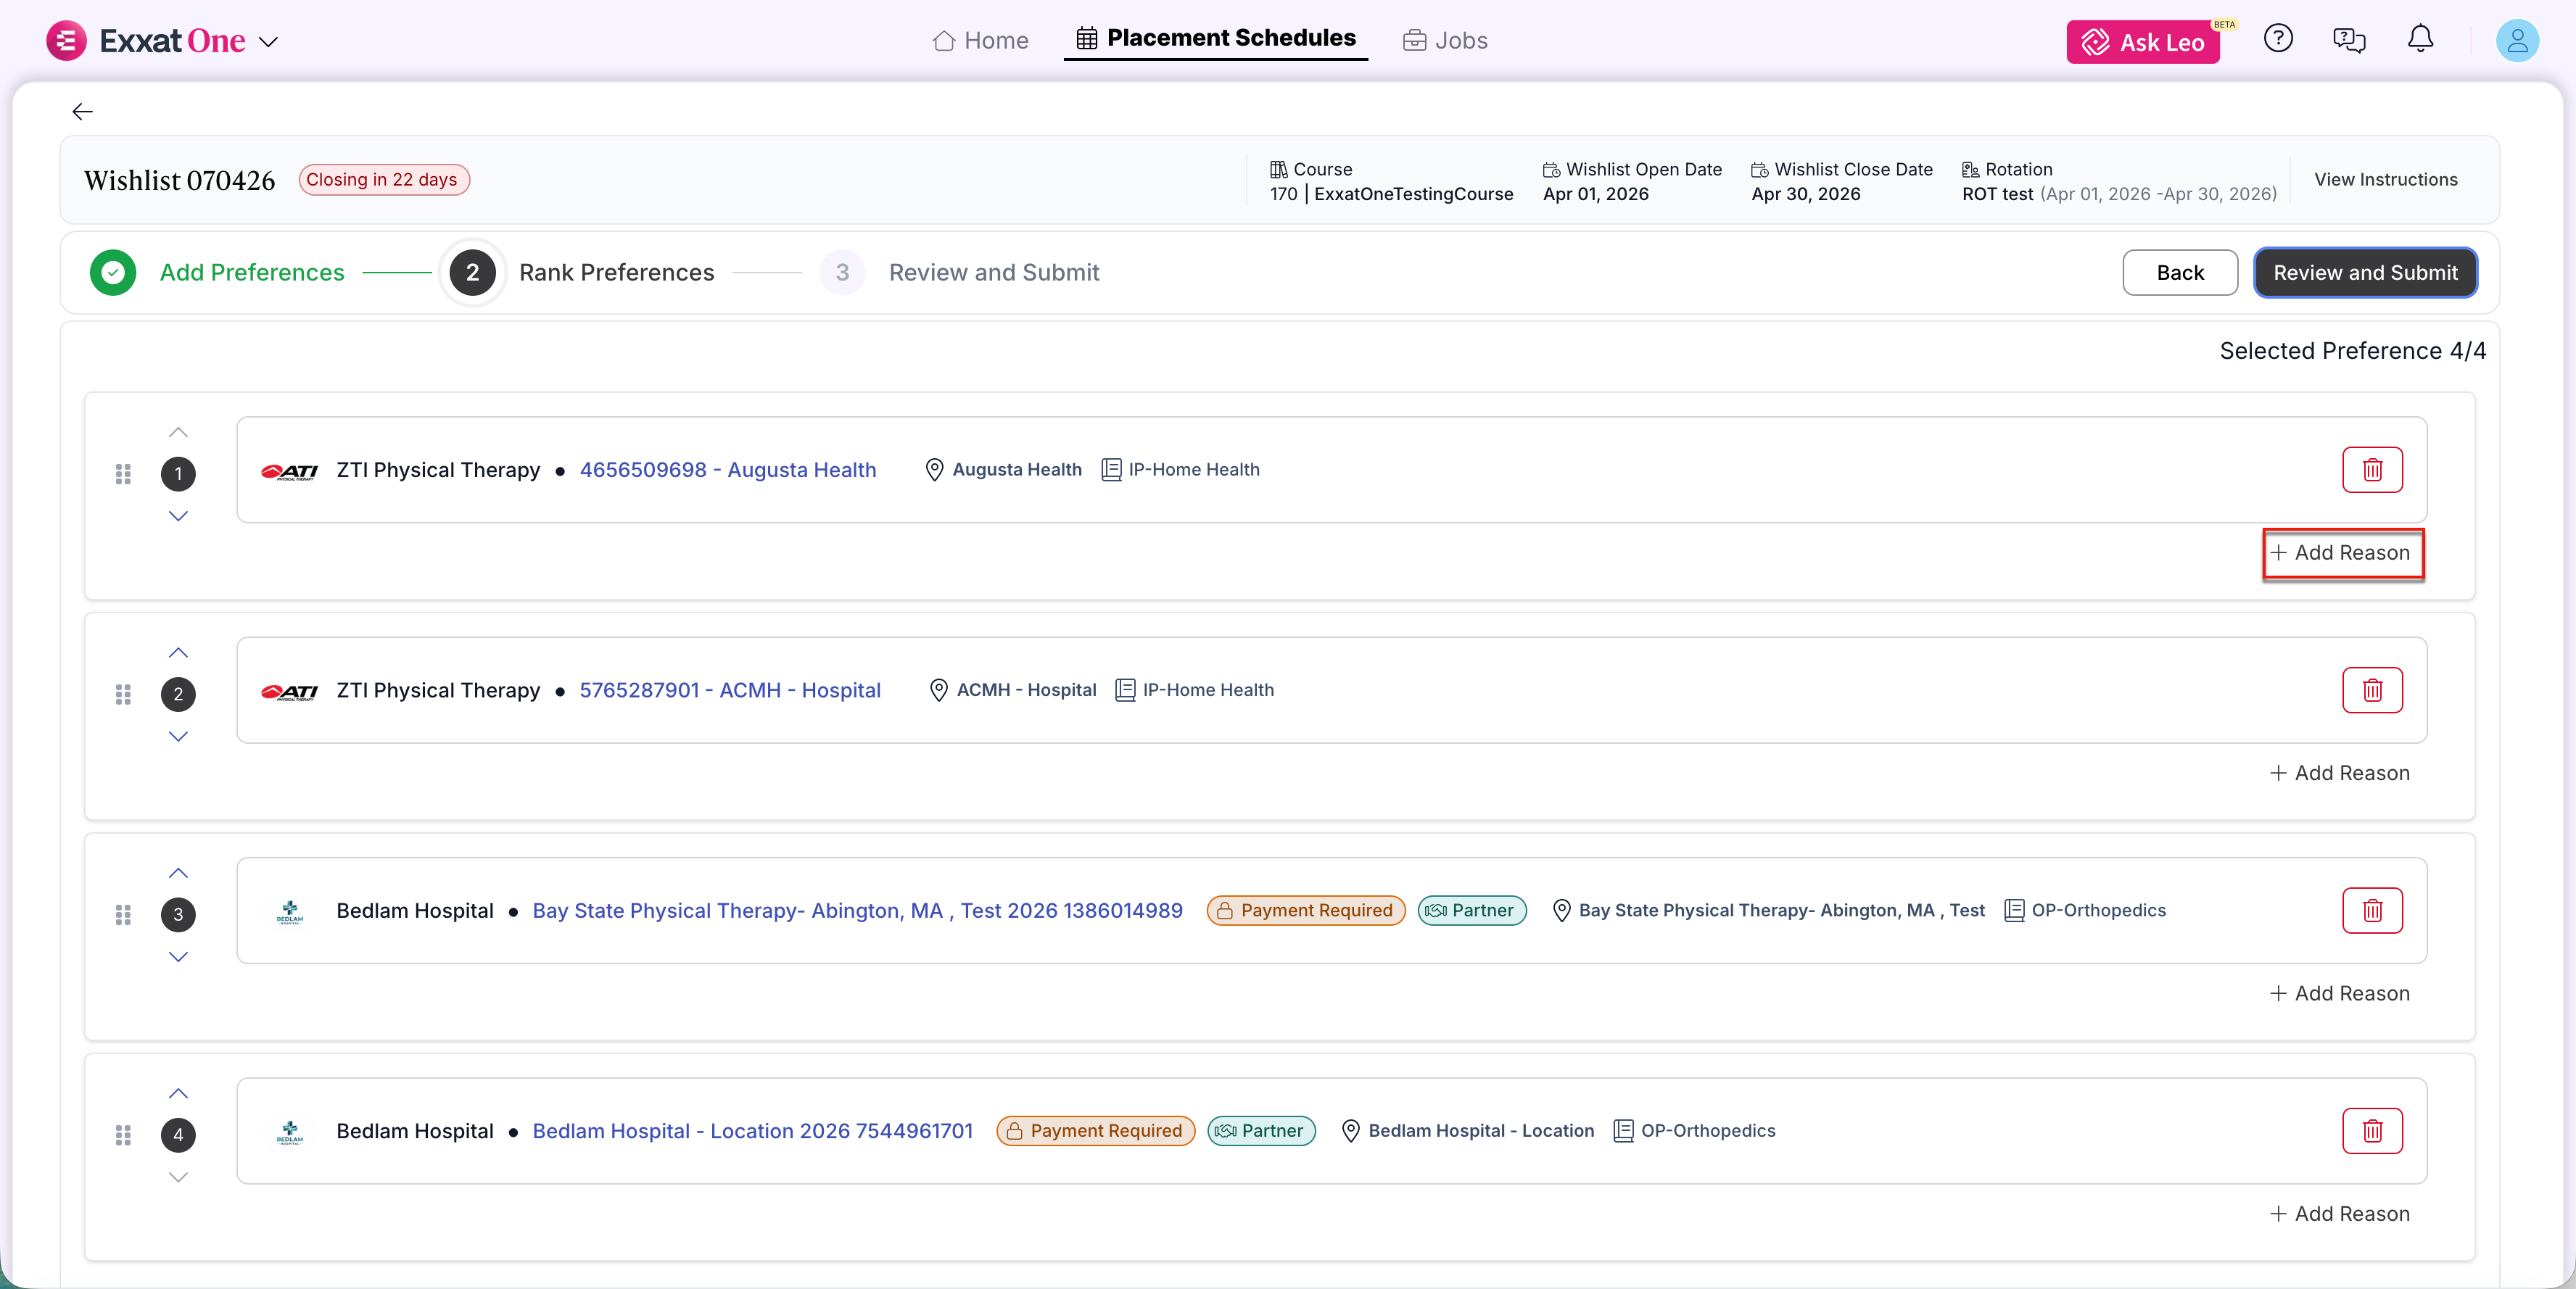Open the help question mark icon
This screenshot has height=1289, width=2576.
pyautogui.click(x=2277, y=39)
